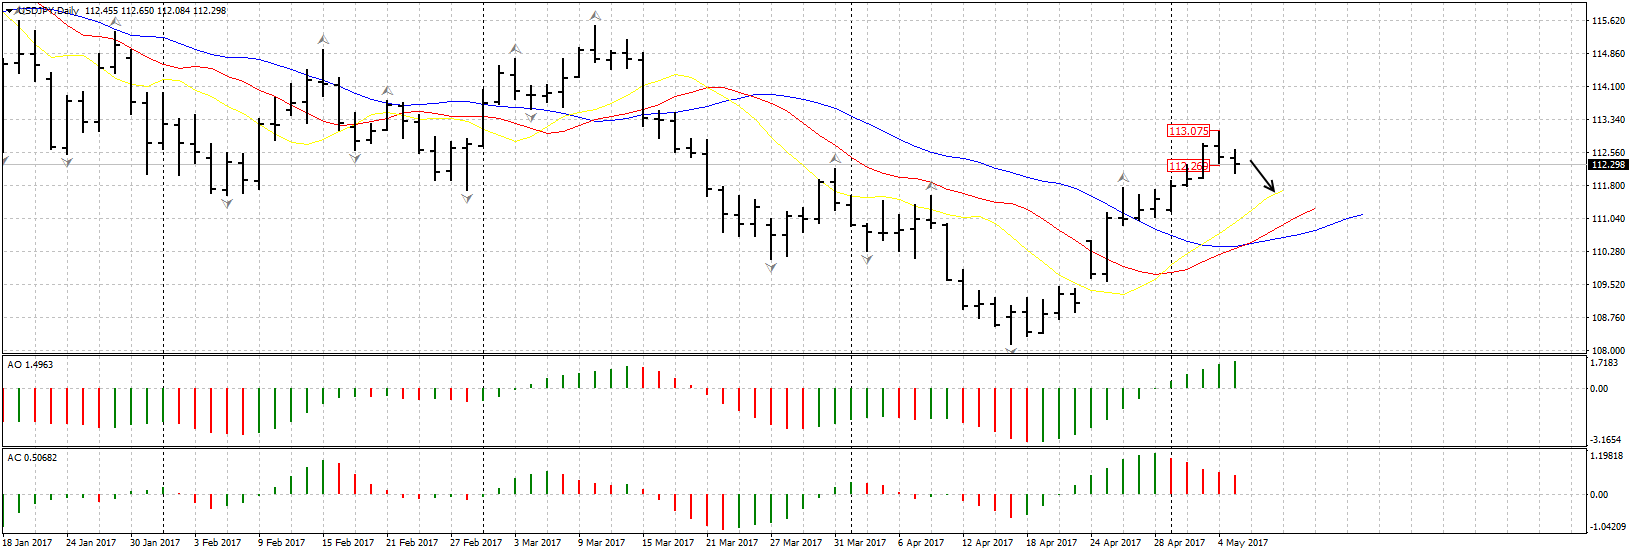Select the up fractal near 31 Mar 2017
Screen dimensions: 1629x554
(834, 158)
